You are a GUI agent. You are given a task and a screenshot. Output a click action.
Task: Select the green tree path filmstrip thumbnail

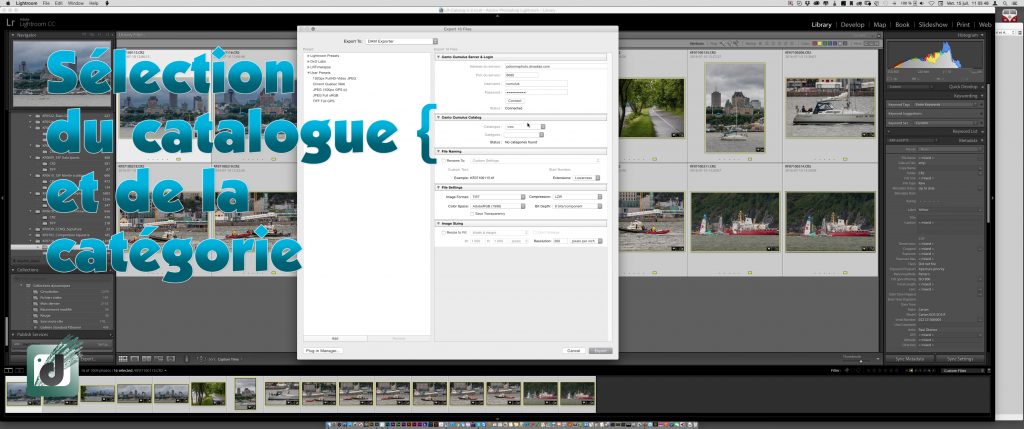click(208, 394)
